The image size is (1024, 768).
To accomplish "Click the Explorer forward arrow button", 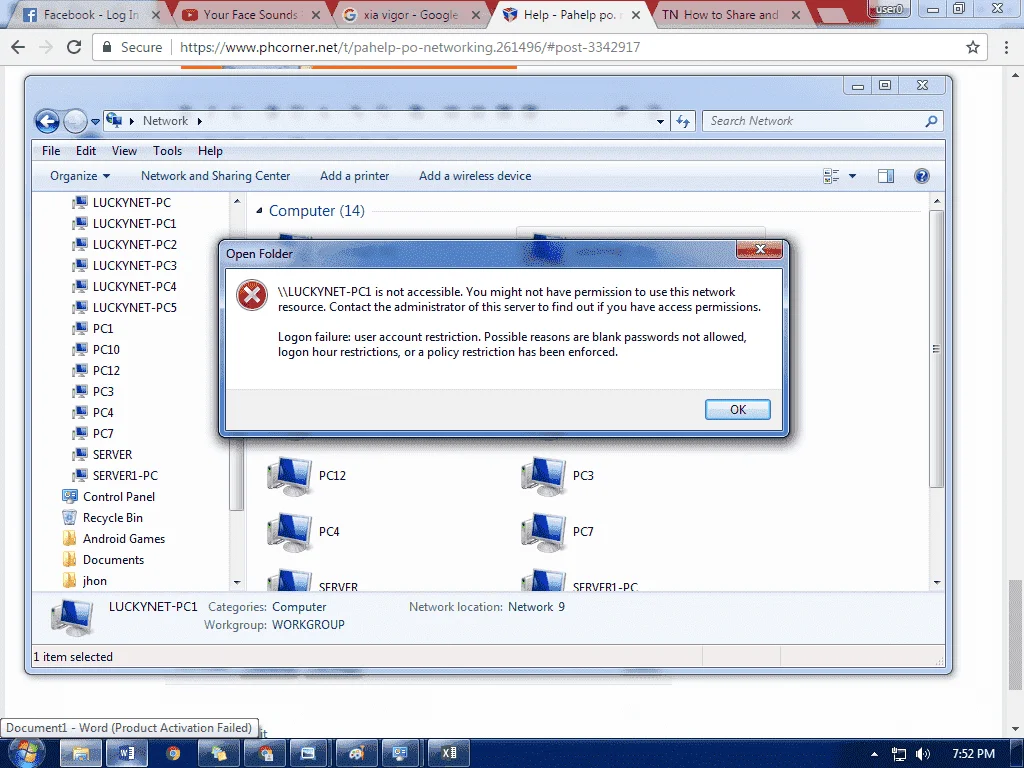I will [75, 121].
